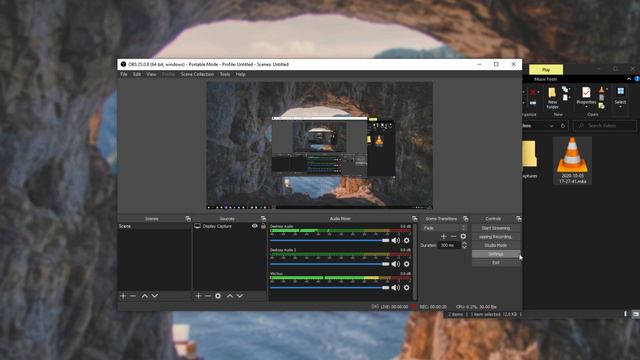Open transition properties with the gear icon
The image size is (640, 360).
(463, 236)
